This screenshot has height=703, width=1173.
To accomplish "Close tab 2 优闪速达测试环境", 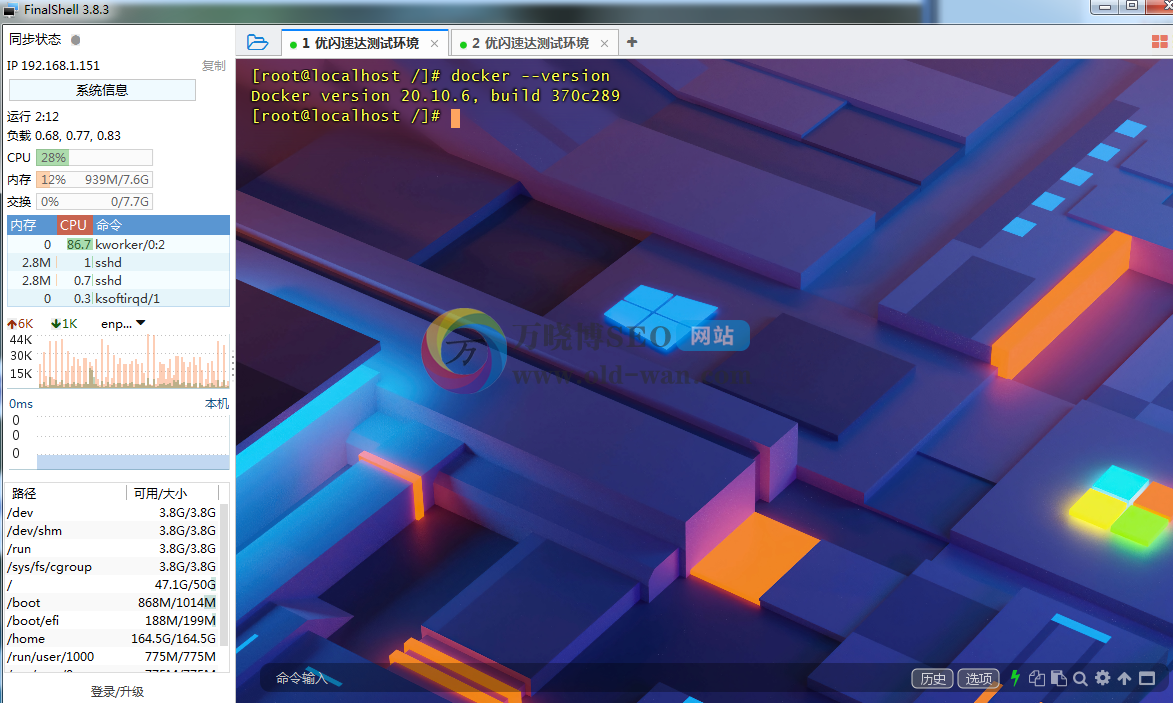I will (x=604, y=43).
